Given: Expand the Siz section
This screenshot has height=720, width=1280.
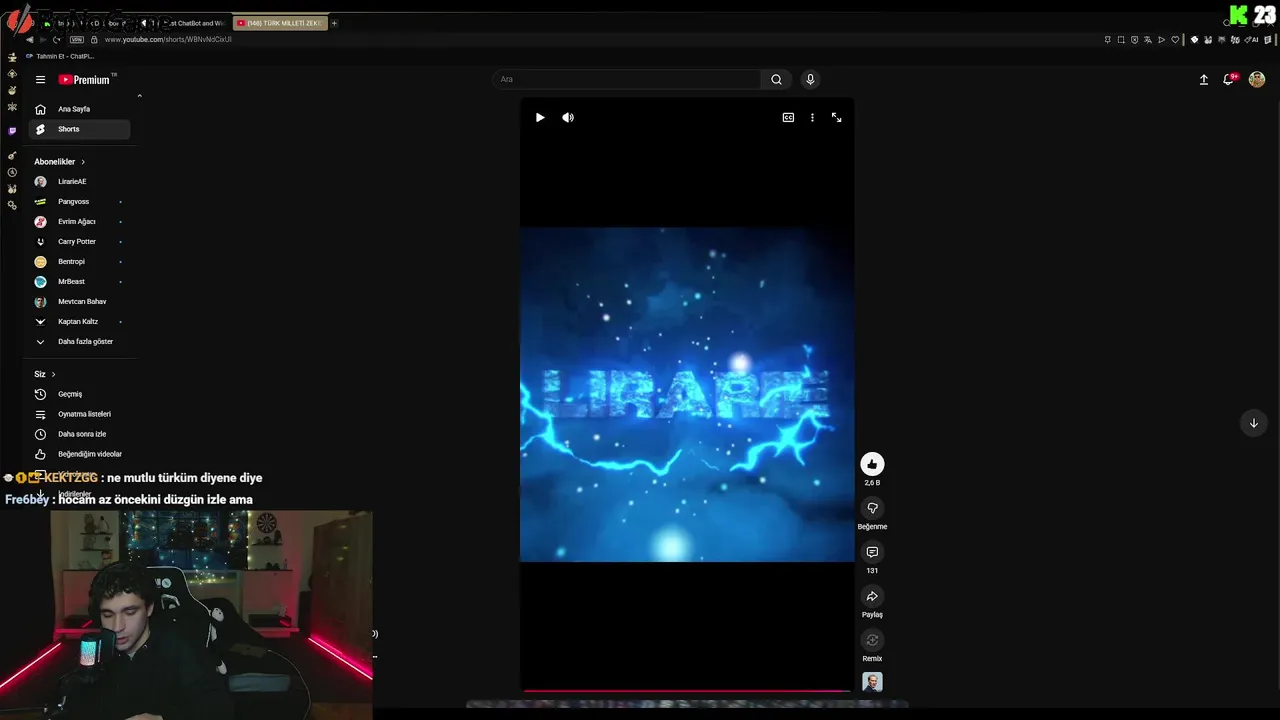Looking at the screenshot, I should point(45,374).
